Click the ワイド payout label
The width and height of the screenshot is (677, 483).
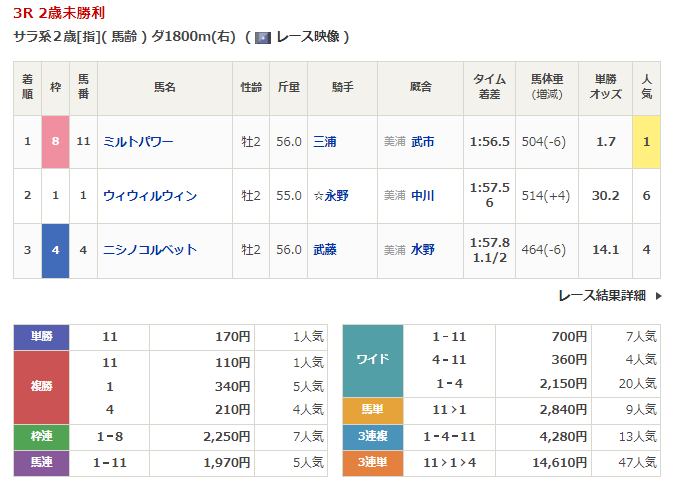tap(372, 360)
